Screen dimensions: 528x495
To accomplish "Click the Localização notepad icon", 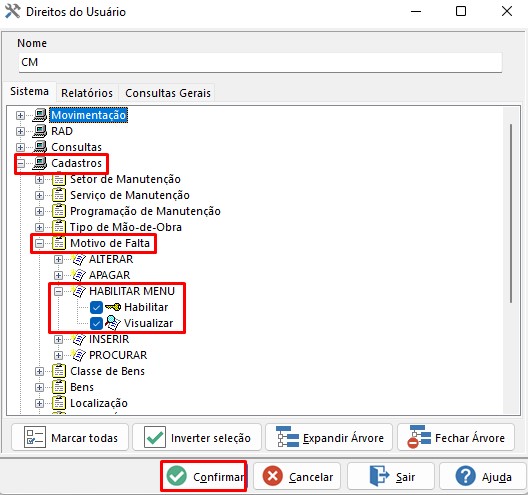I will pos(59,403).
